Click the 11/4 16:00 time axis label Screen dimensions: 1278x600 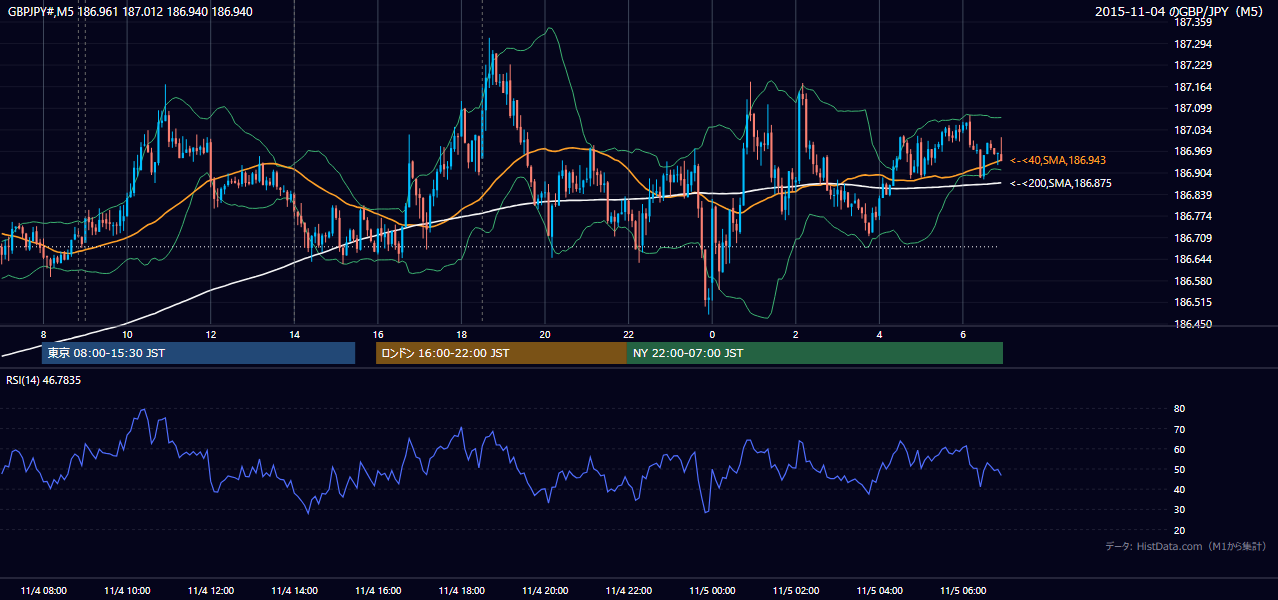tap(377, 590)
